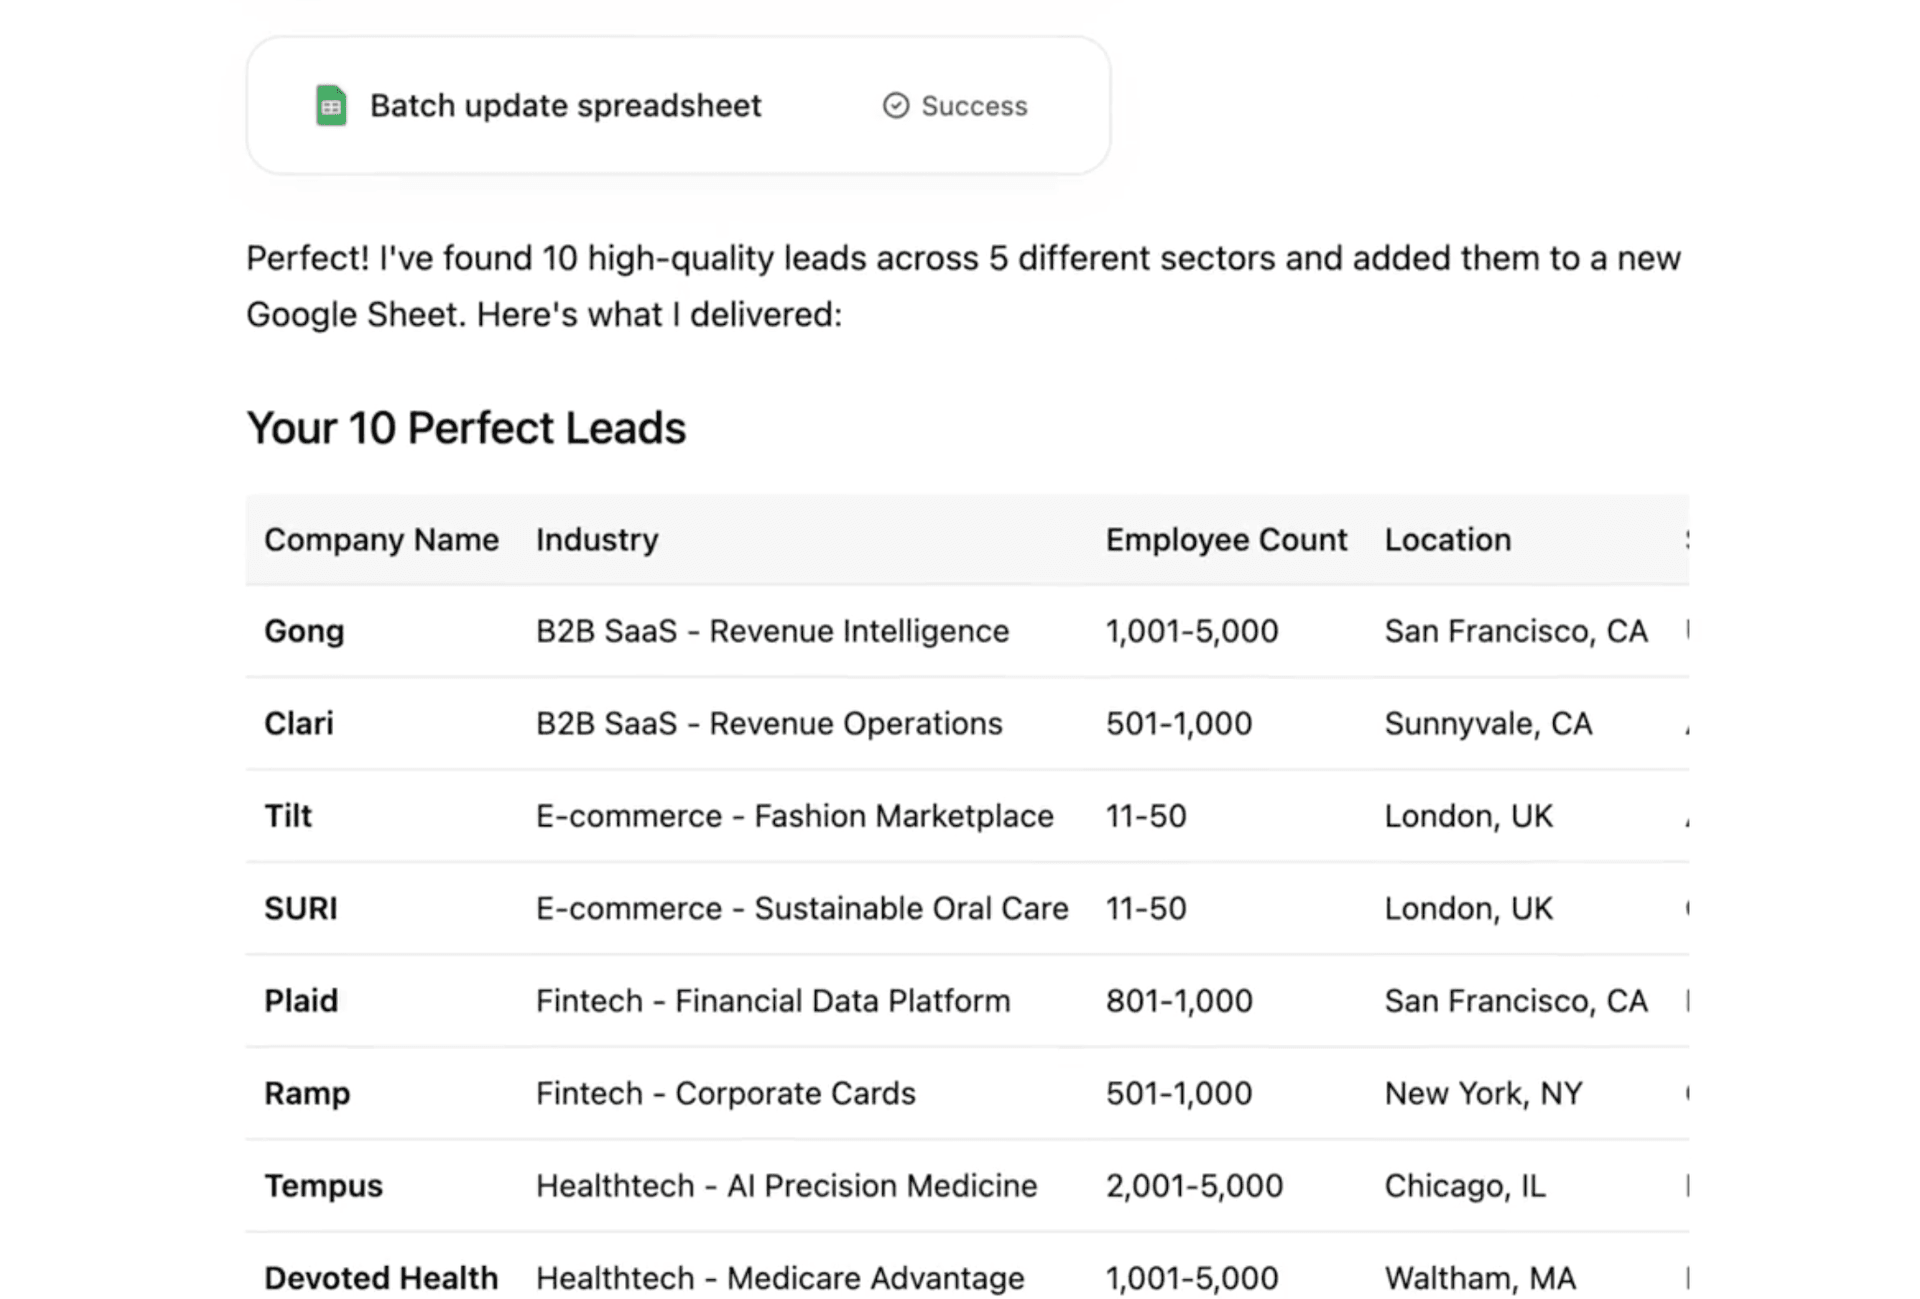1920x1299 pixels.
Task: Click the Employee Count column header
Action: 1226,540
